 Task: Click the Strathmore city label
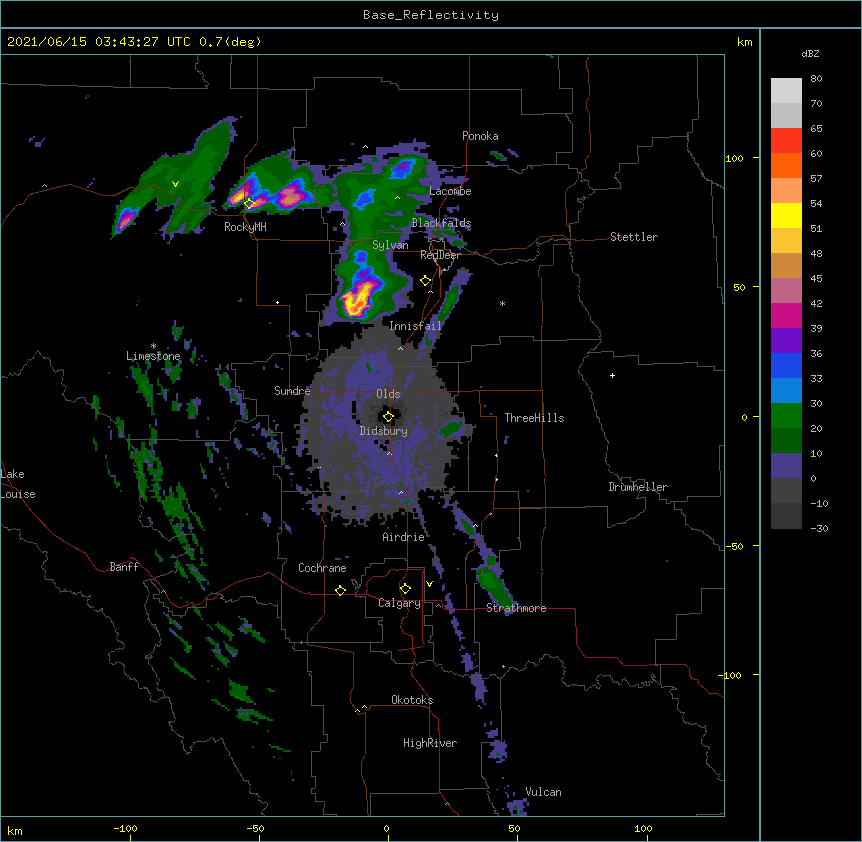point(516,608)
